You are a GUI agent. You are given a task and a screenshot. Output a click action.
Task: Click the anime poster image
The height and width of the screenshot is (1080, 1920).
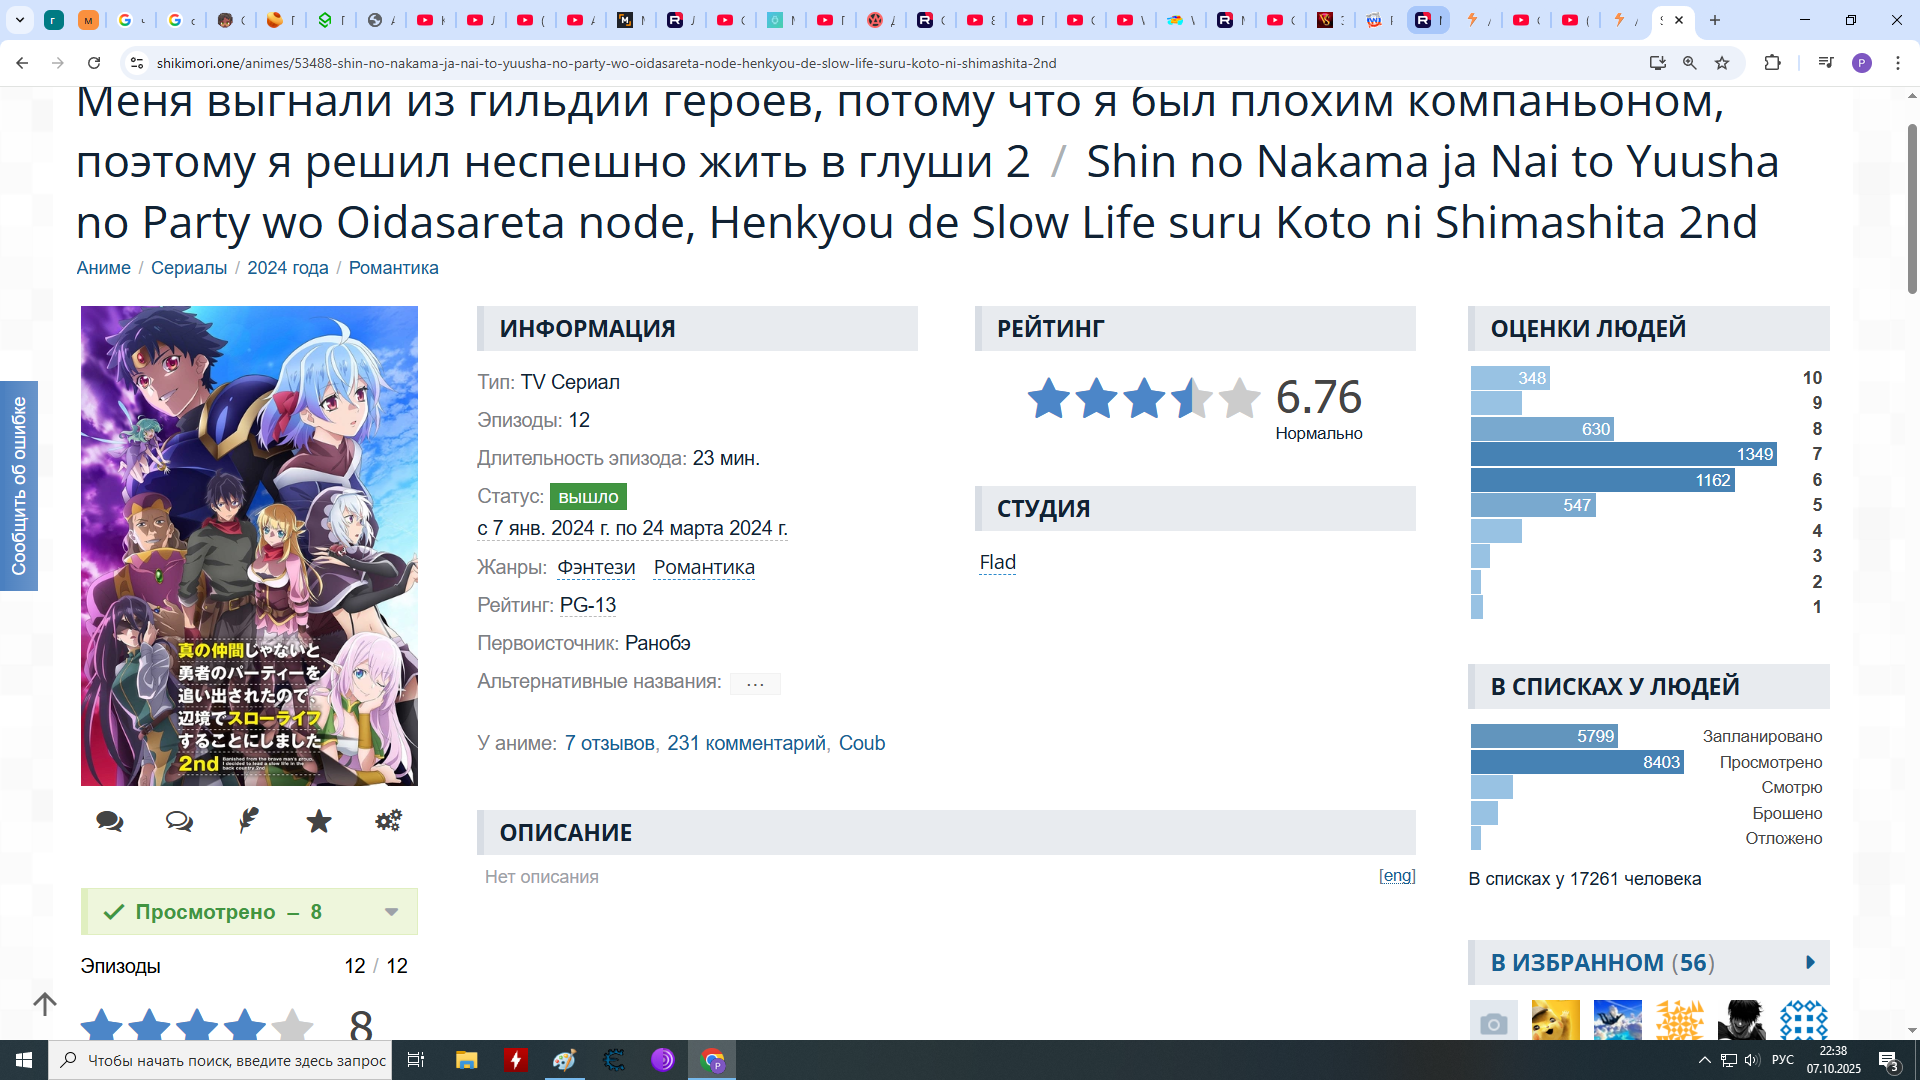tap(249, 545)
